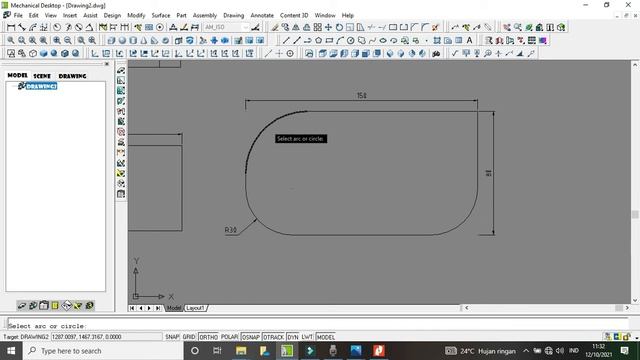The image size is (640, 360).
Task: Open the Content 3D menu
Action: coord(294,16)
